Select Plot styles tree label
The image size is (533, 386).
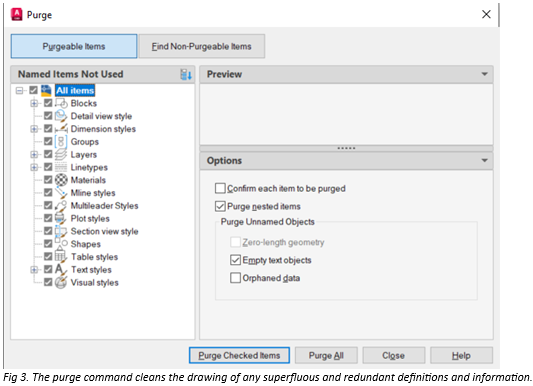[90, 218]
